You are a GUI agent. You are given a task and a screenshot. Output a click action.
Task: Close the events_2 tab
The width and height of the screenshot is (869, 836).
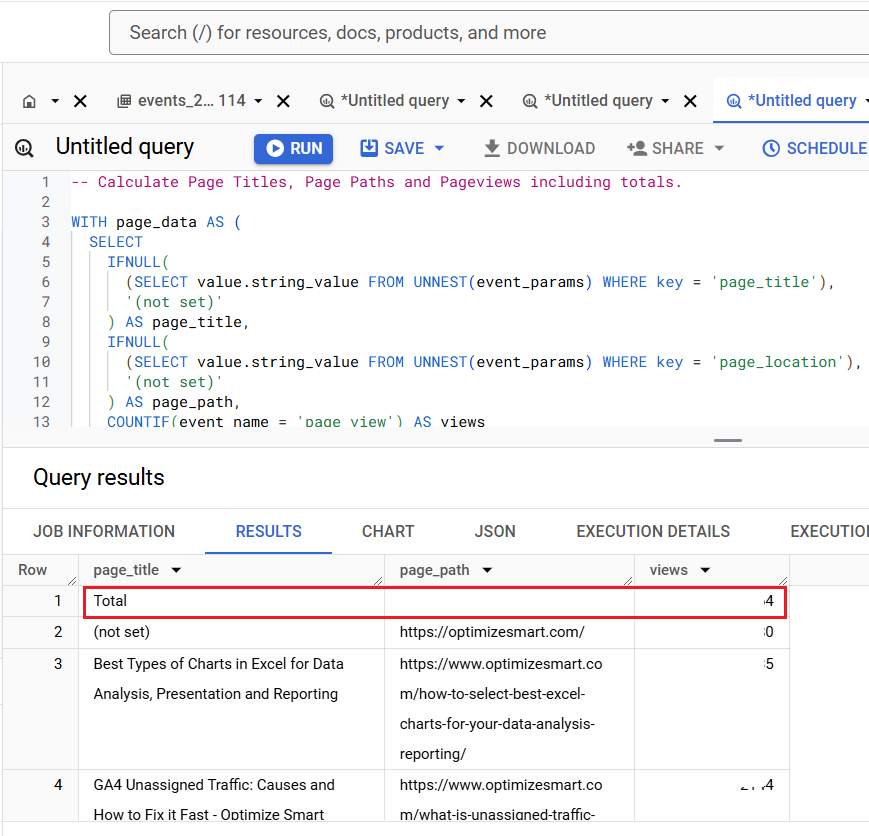point(283,100)
